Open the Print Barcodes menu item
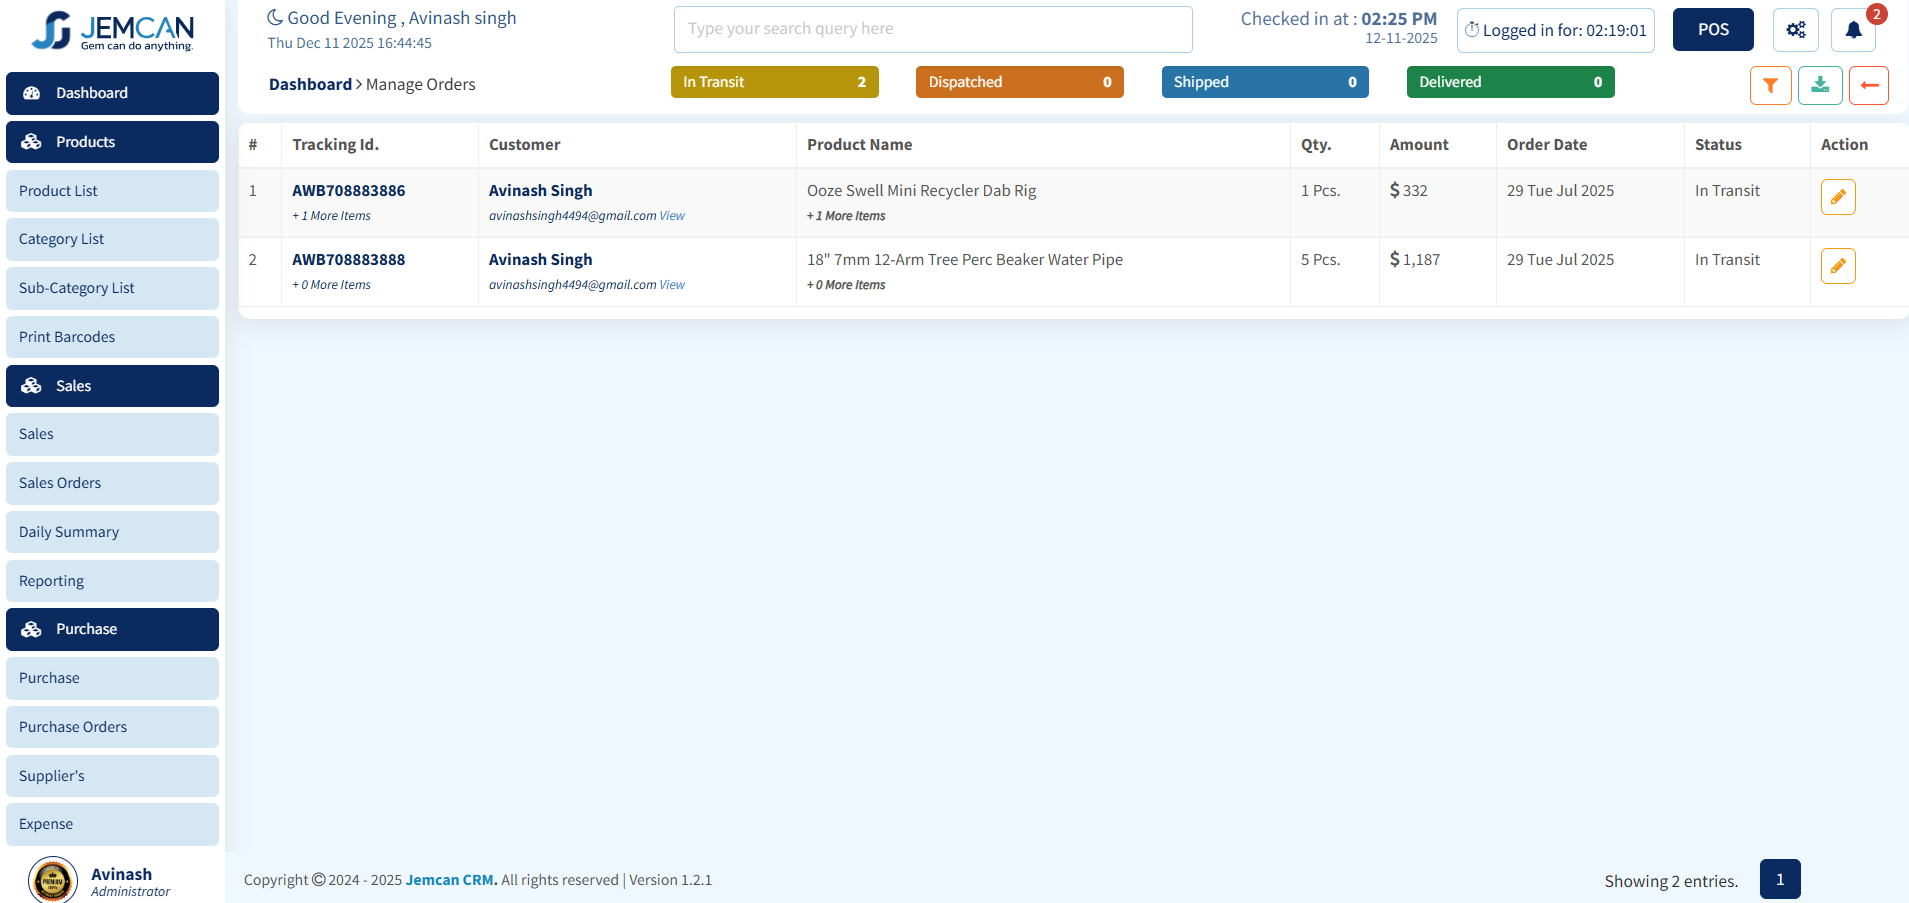1909x903 pixels. [112, 337]
